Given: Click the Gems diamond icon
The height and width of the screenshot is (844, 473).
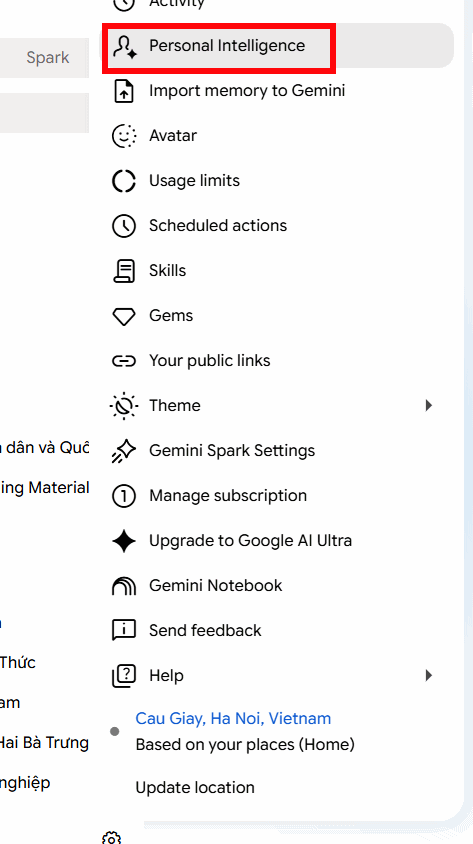Looking at the screenshot, I should click(x=124, y=316).
